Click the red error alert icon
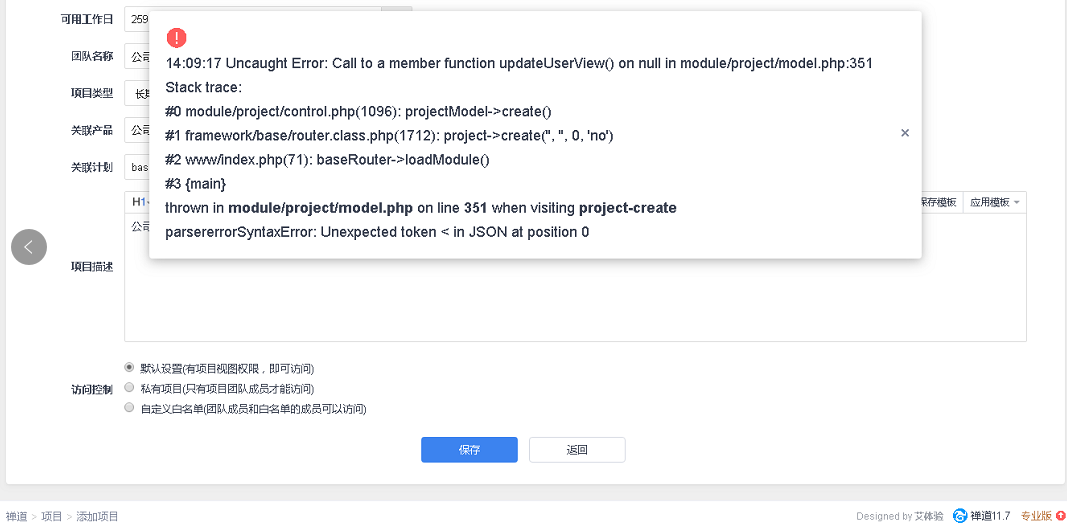1067x531 pixels. pos(176,38)
